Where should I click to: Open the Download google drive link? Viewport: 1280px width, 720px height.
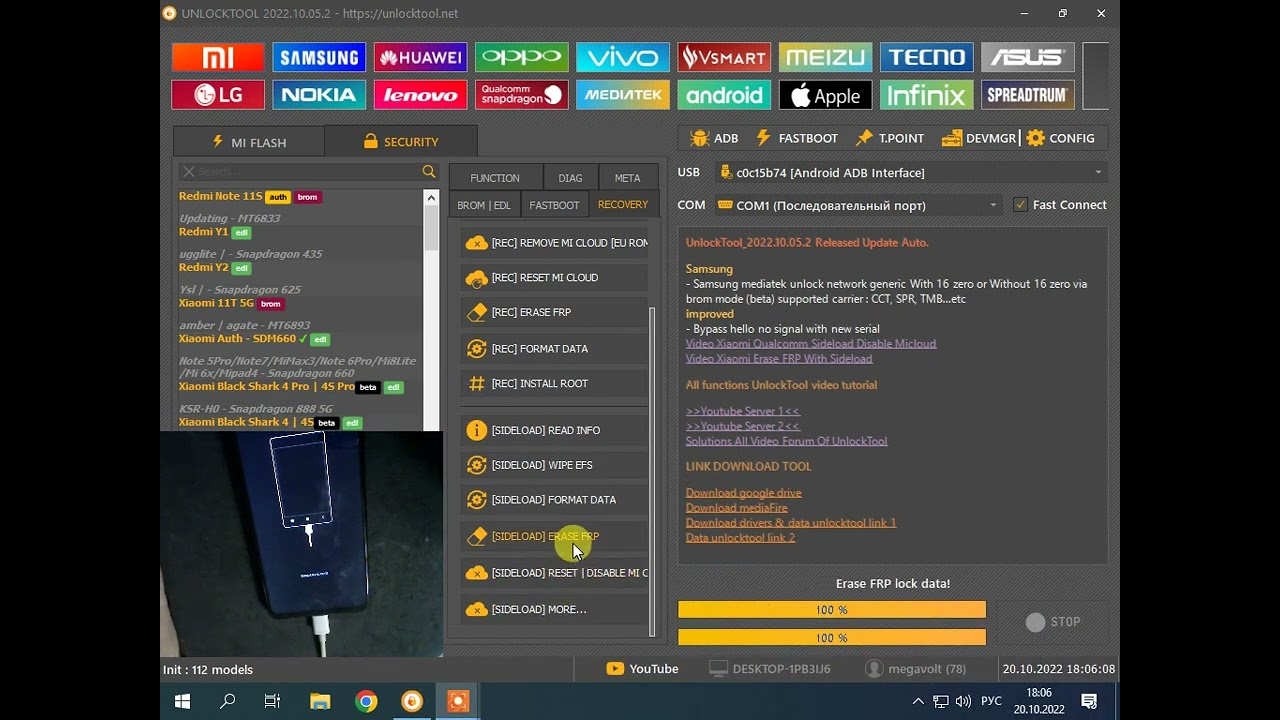pos(744,492)
